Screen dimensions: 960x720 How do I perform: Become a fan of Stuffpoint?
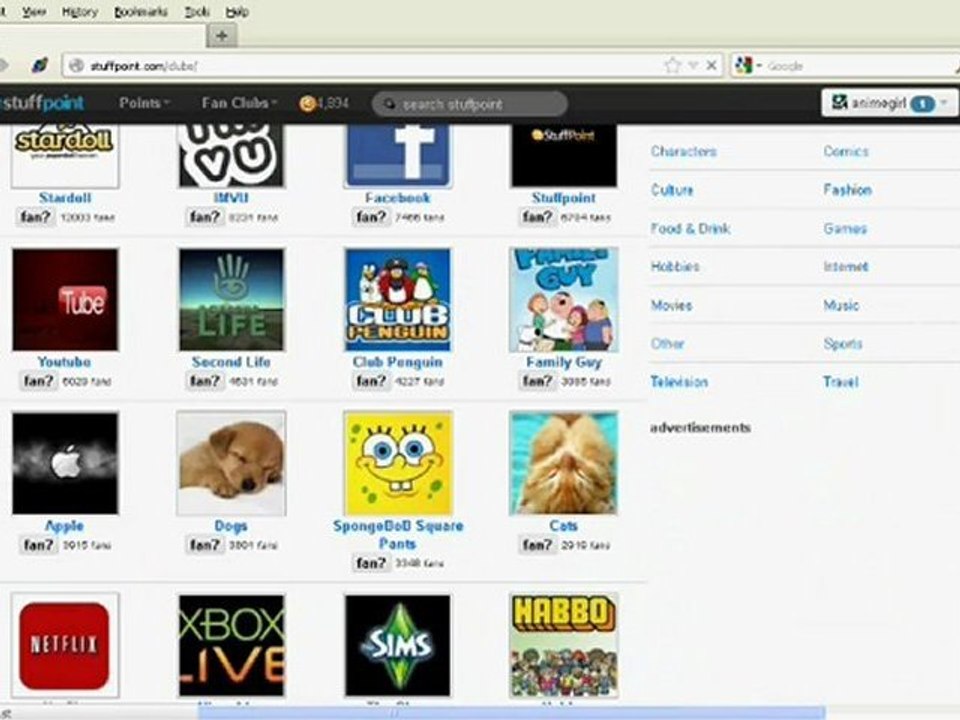coord(538,217)
